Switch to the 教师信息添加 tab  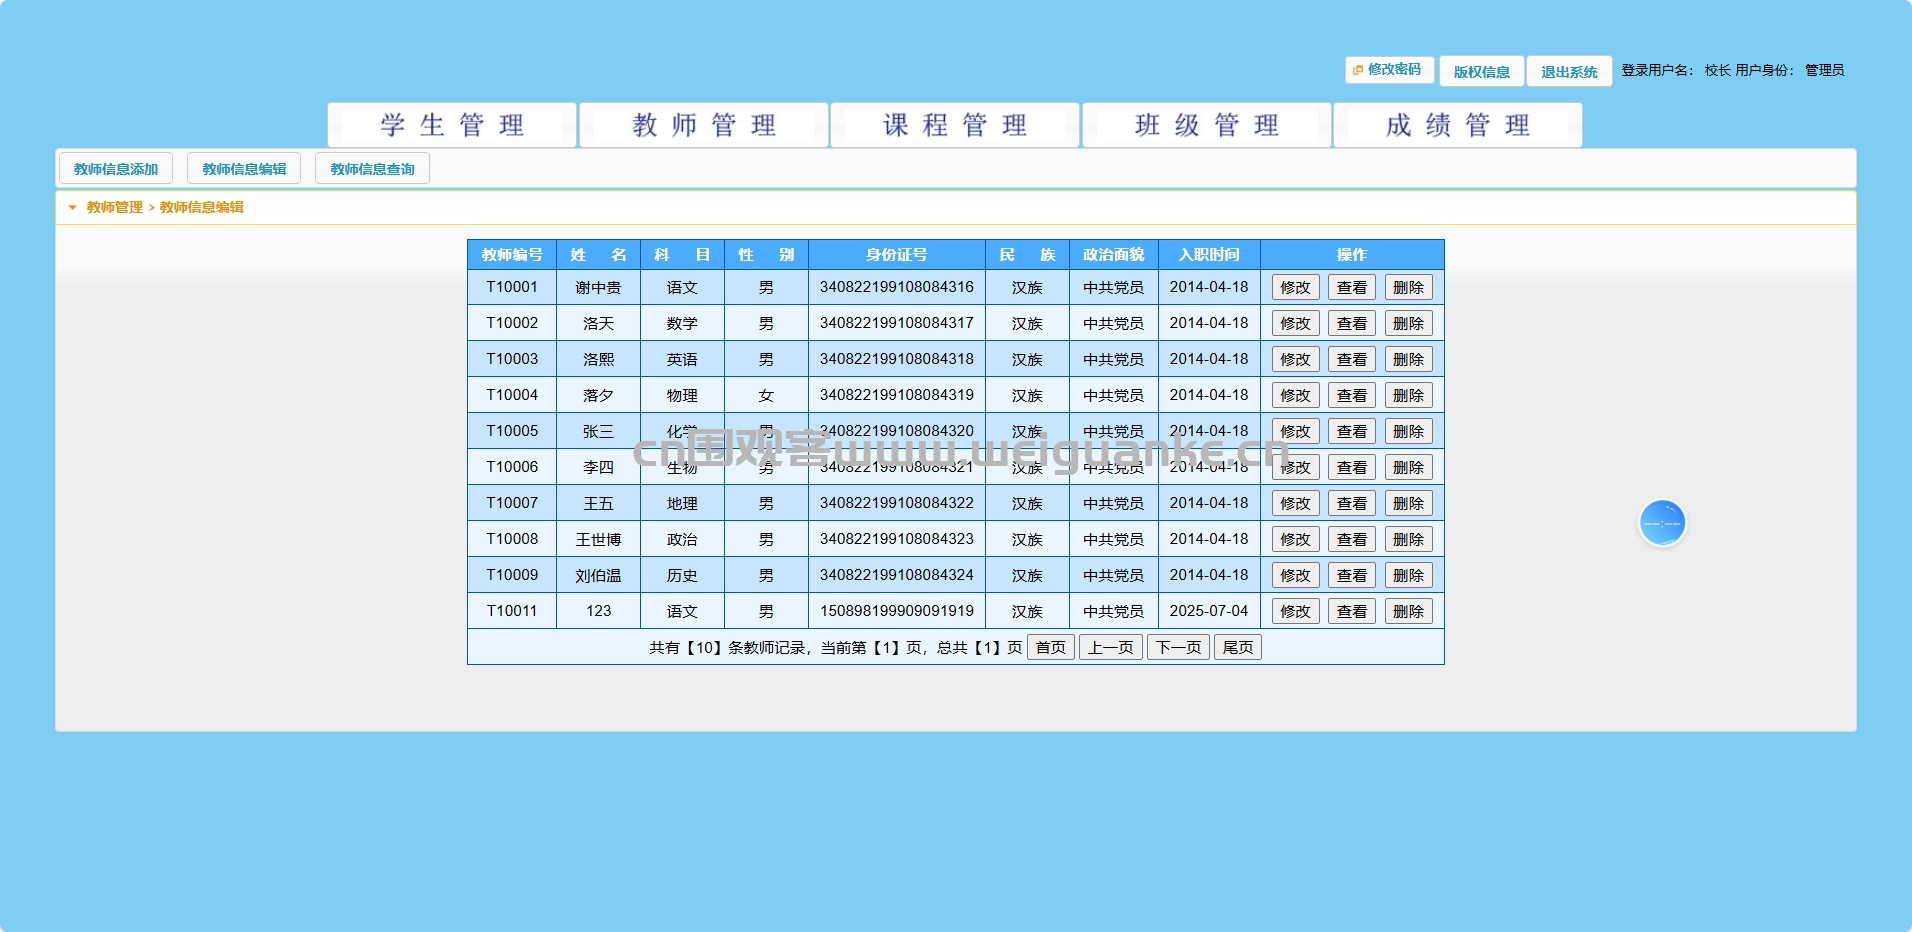point(116,169)
